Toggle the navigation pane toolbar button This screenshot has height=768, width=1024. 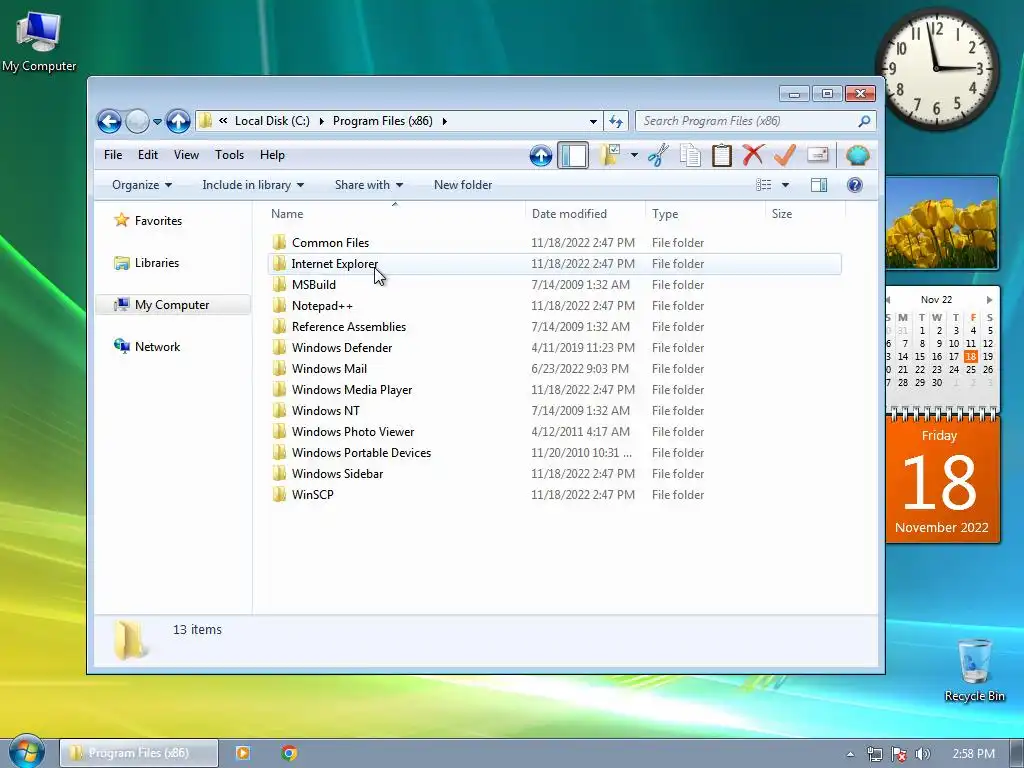pyautogui.click(x=573, y=155)
